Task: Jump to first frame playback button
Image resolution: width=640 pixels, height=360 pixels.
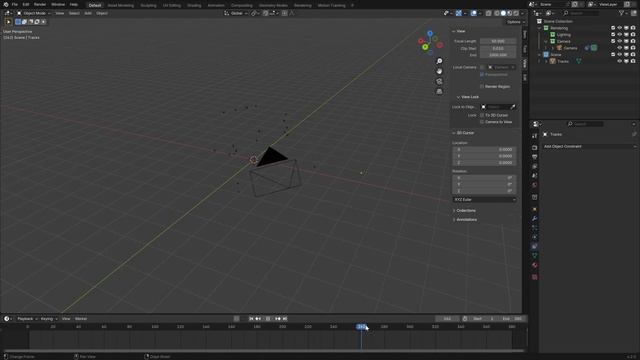Action: pyautogui.click(x=251, y=319)
